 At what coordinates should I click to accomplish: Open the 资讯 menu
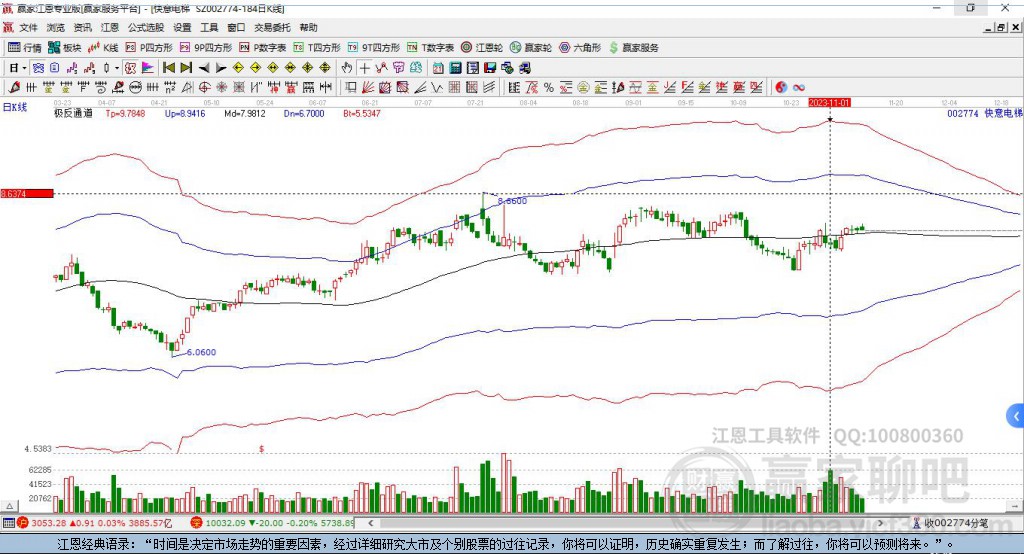click(x=82, y=27)
